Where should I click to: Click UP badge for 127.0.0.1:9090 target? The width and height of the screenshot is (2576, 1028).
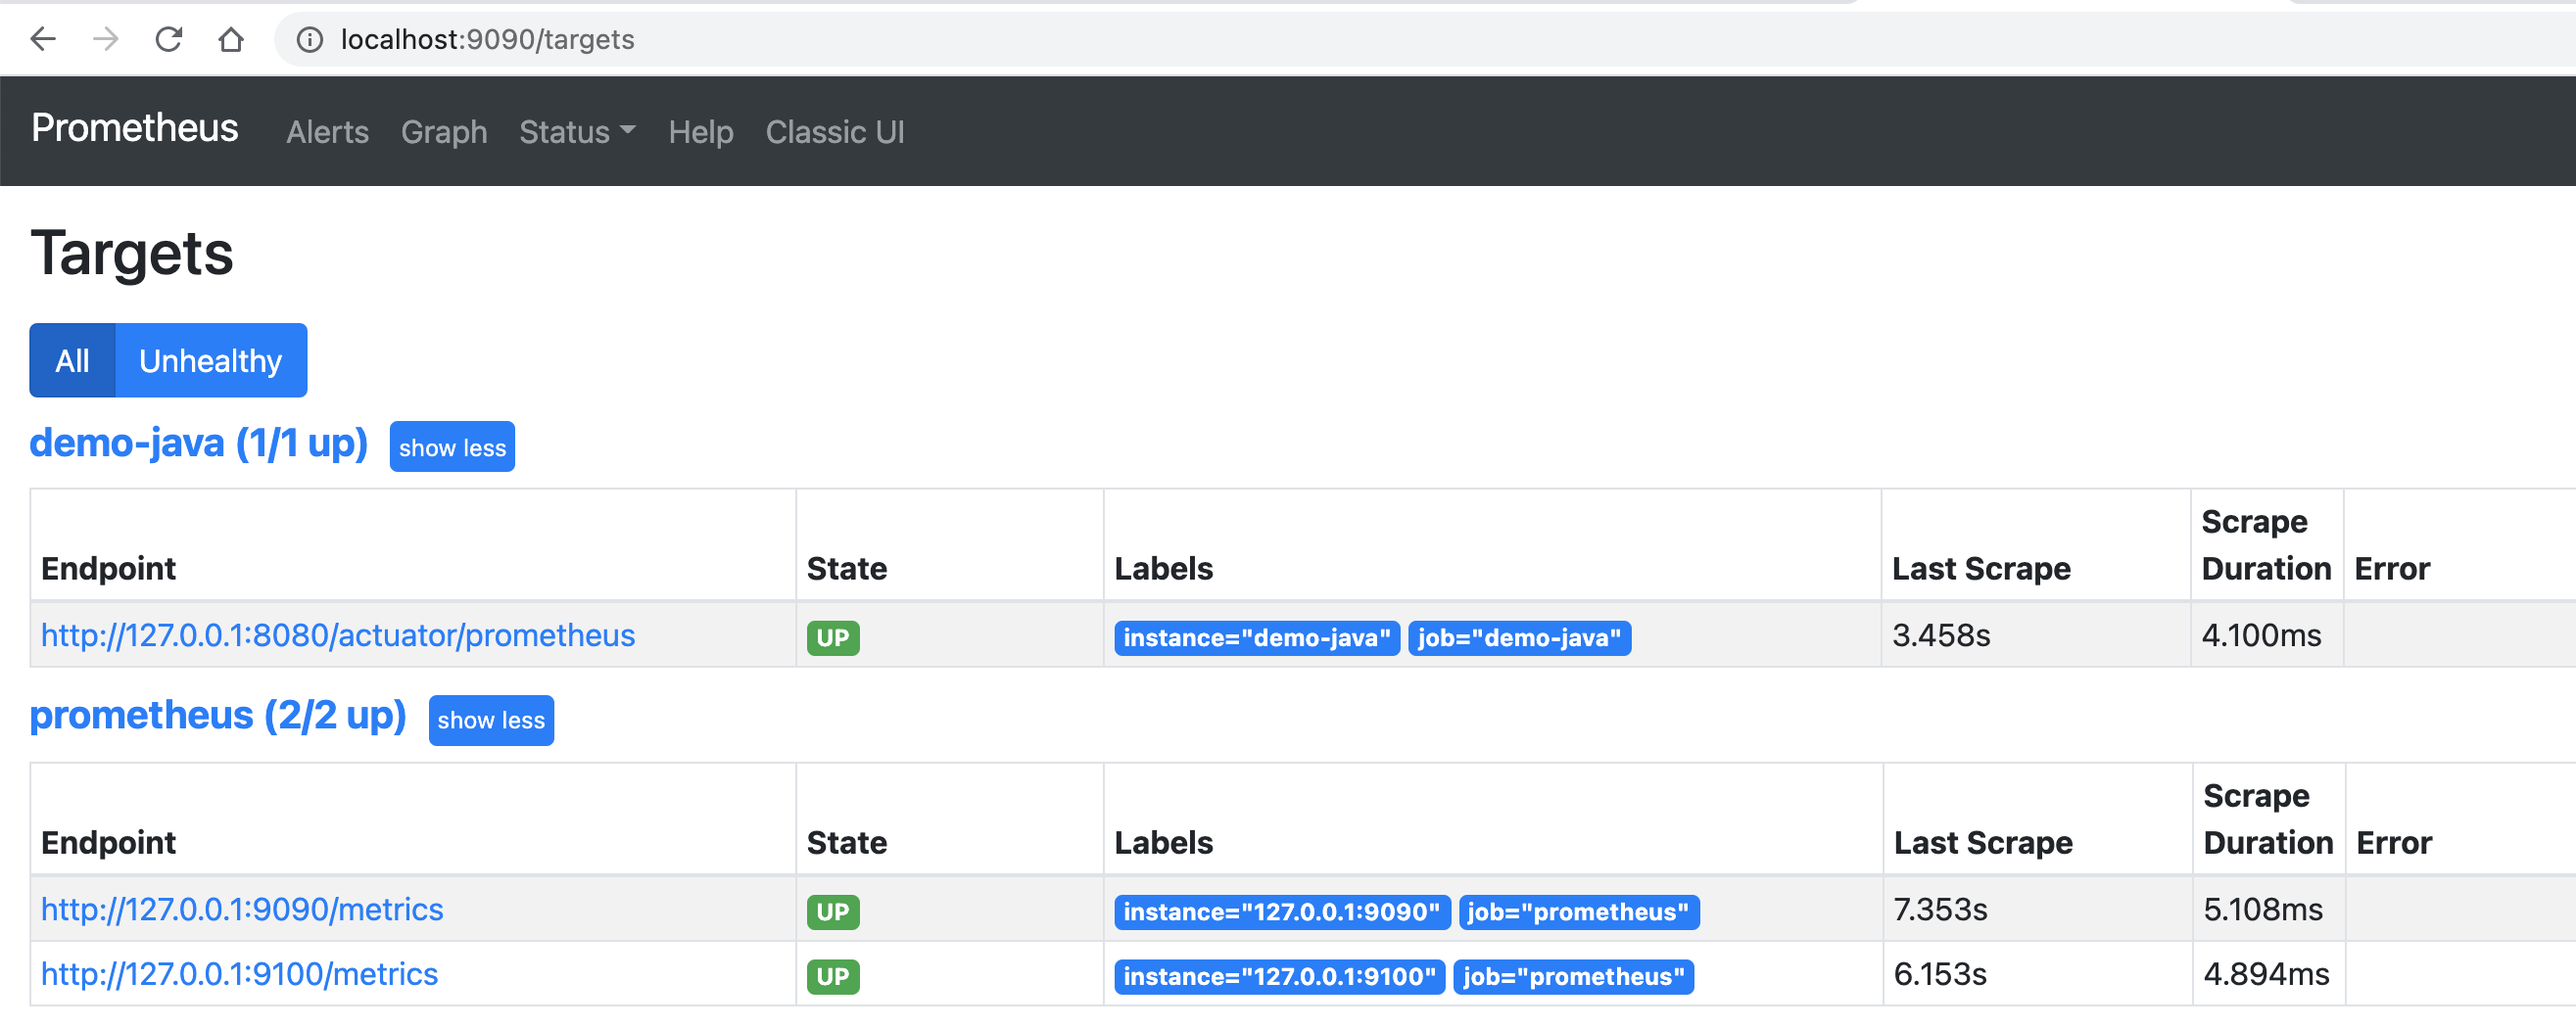[x=833, y=912]
